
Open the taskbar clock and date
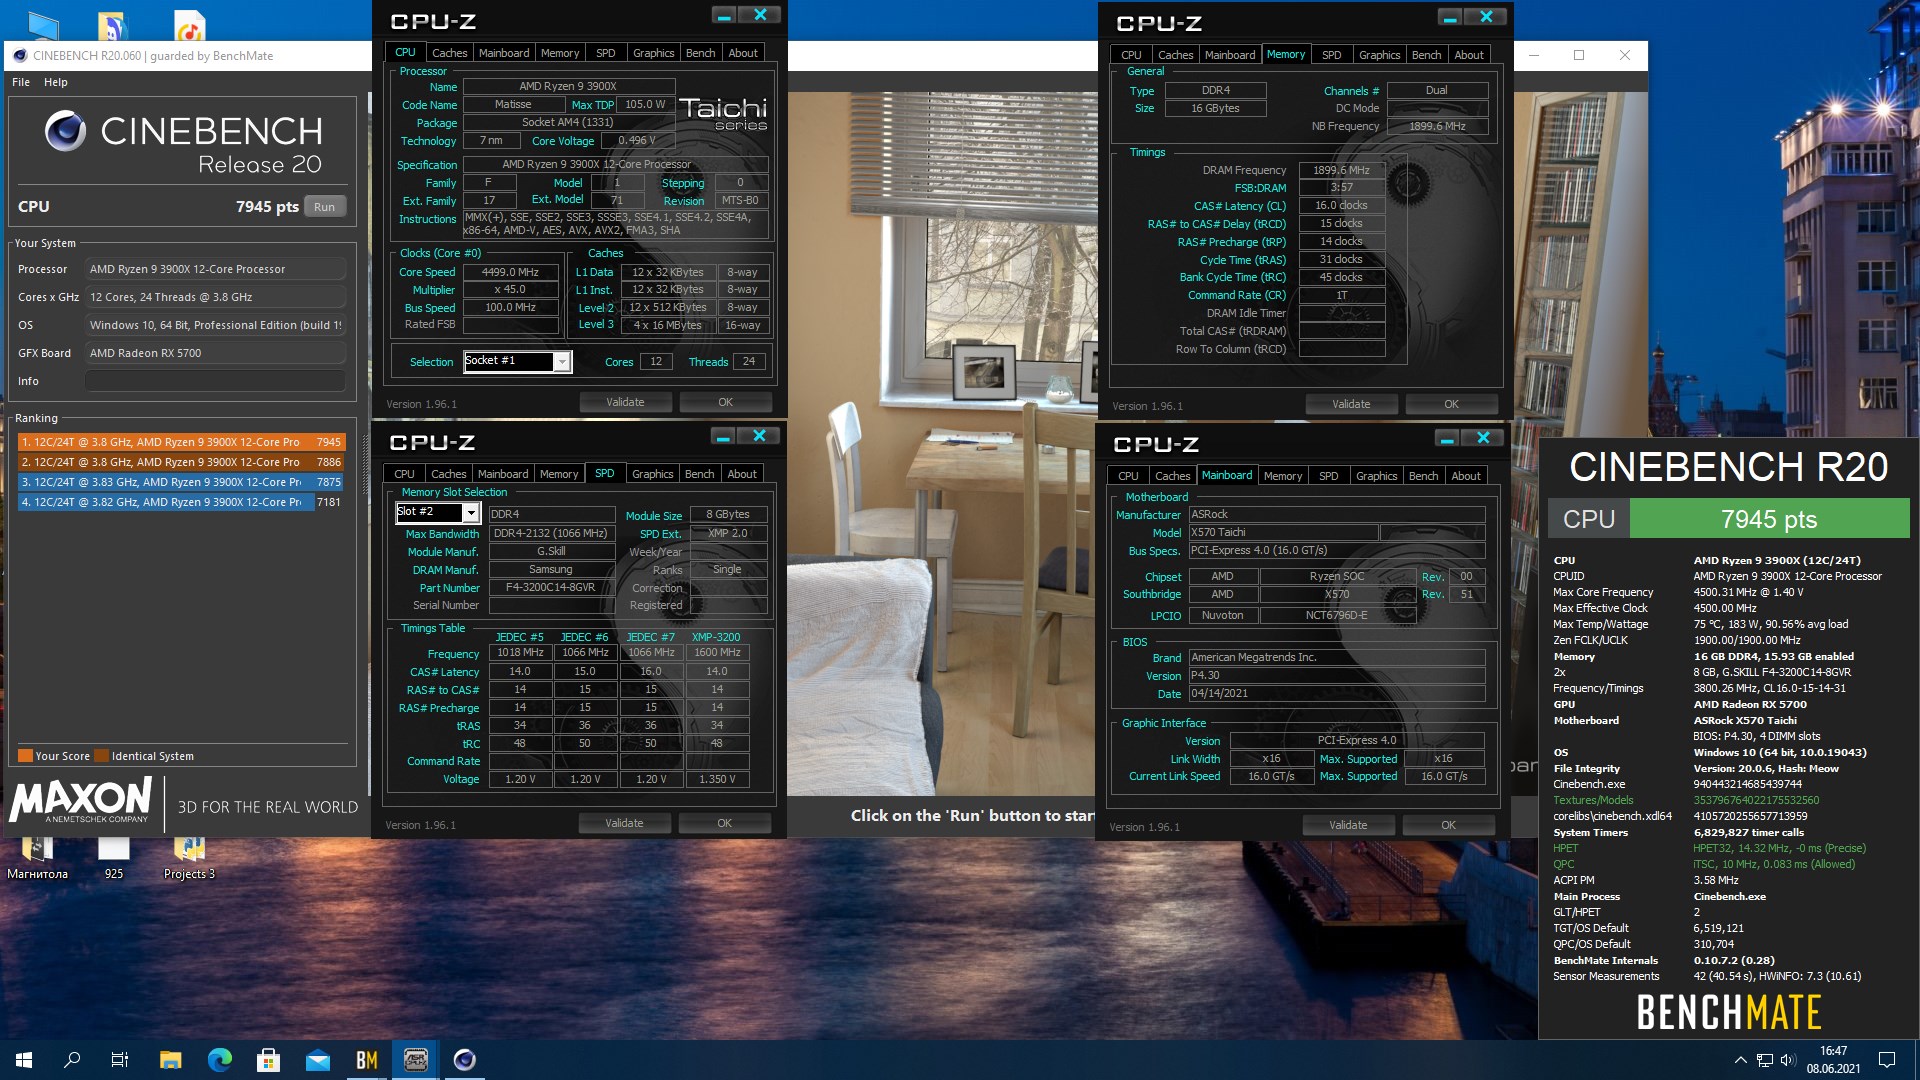[x=1833, y=1060]
